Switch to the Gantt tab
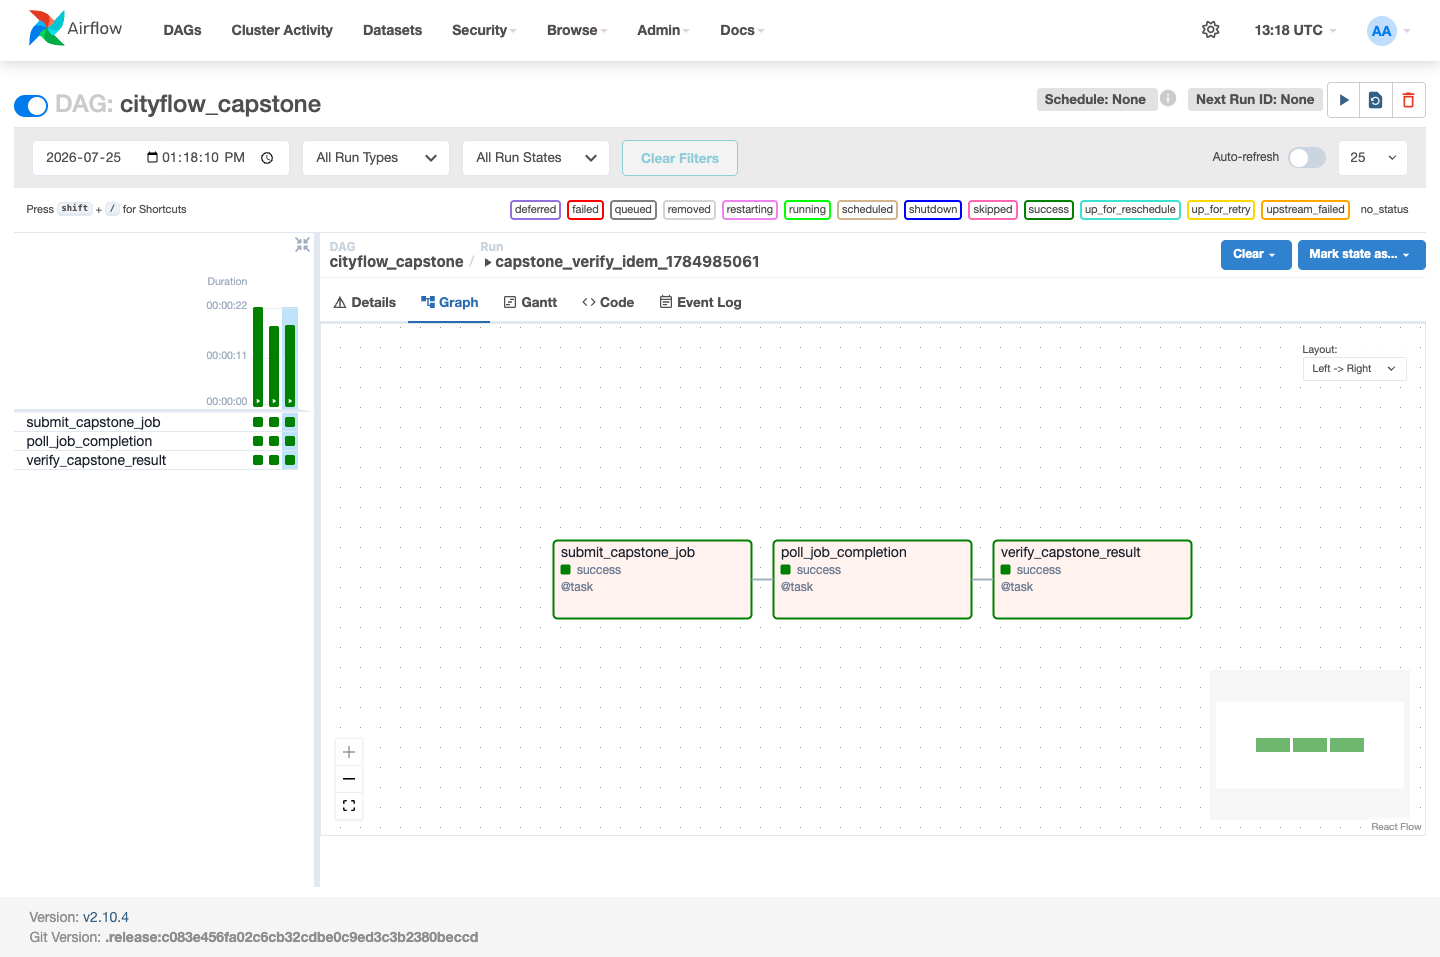 coord(530,302)
